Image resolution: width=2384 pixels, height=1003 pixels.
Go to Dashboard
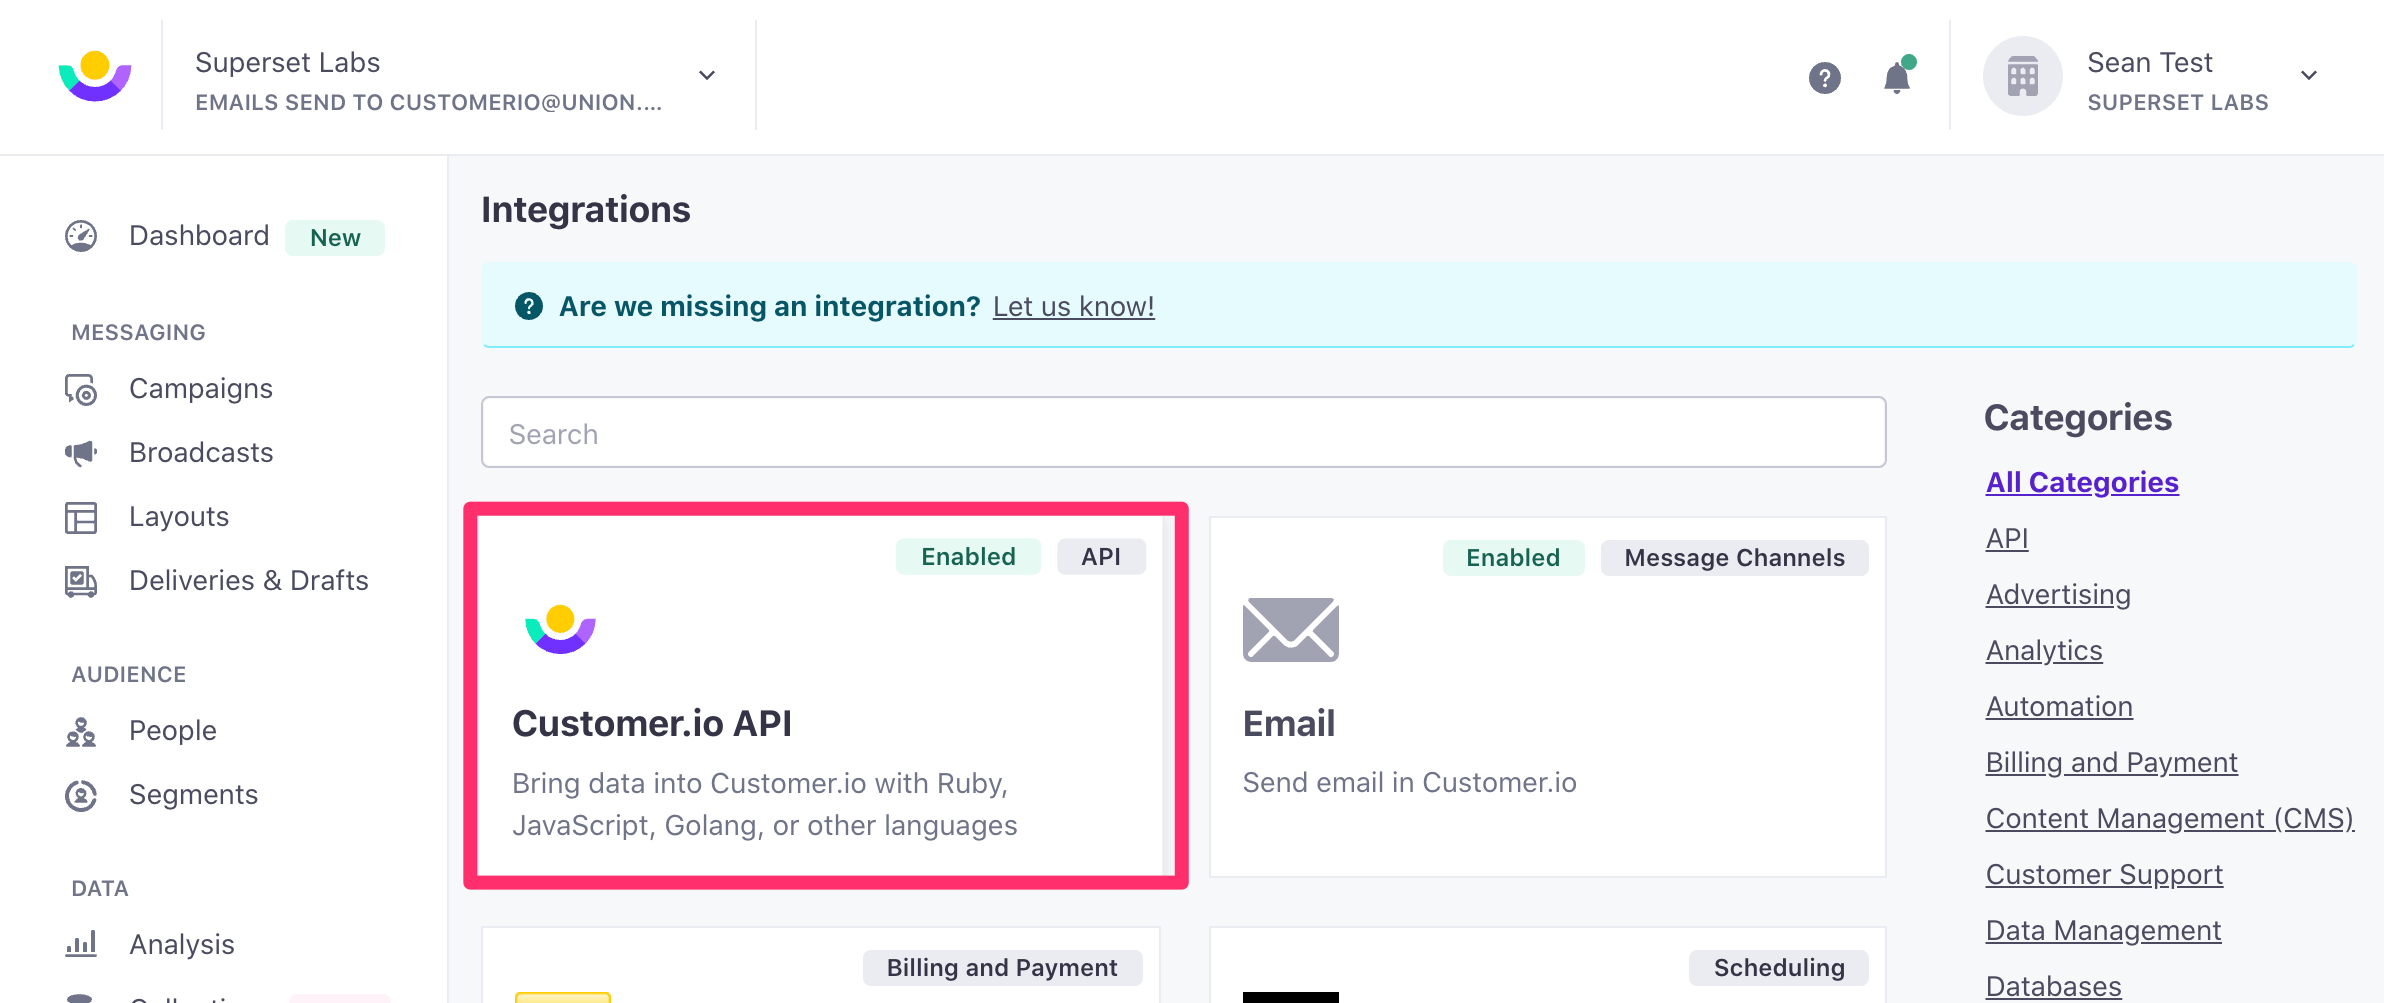[x=199, y=236]
